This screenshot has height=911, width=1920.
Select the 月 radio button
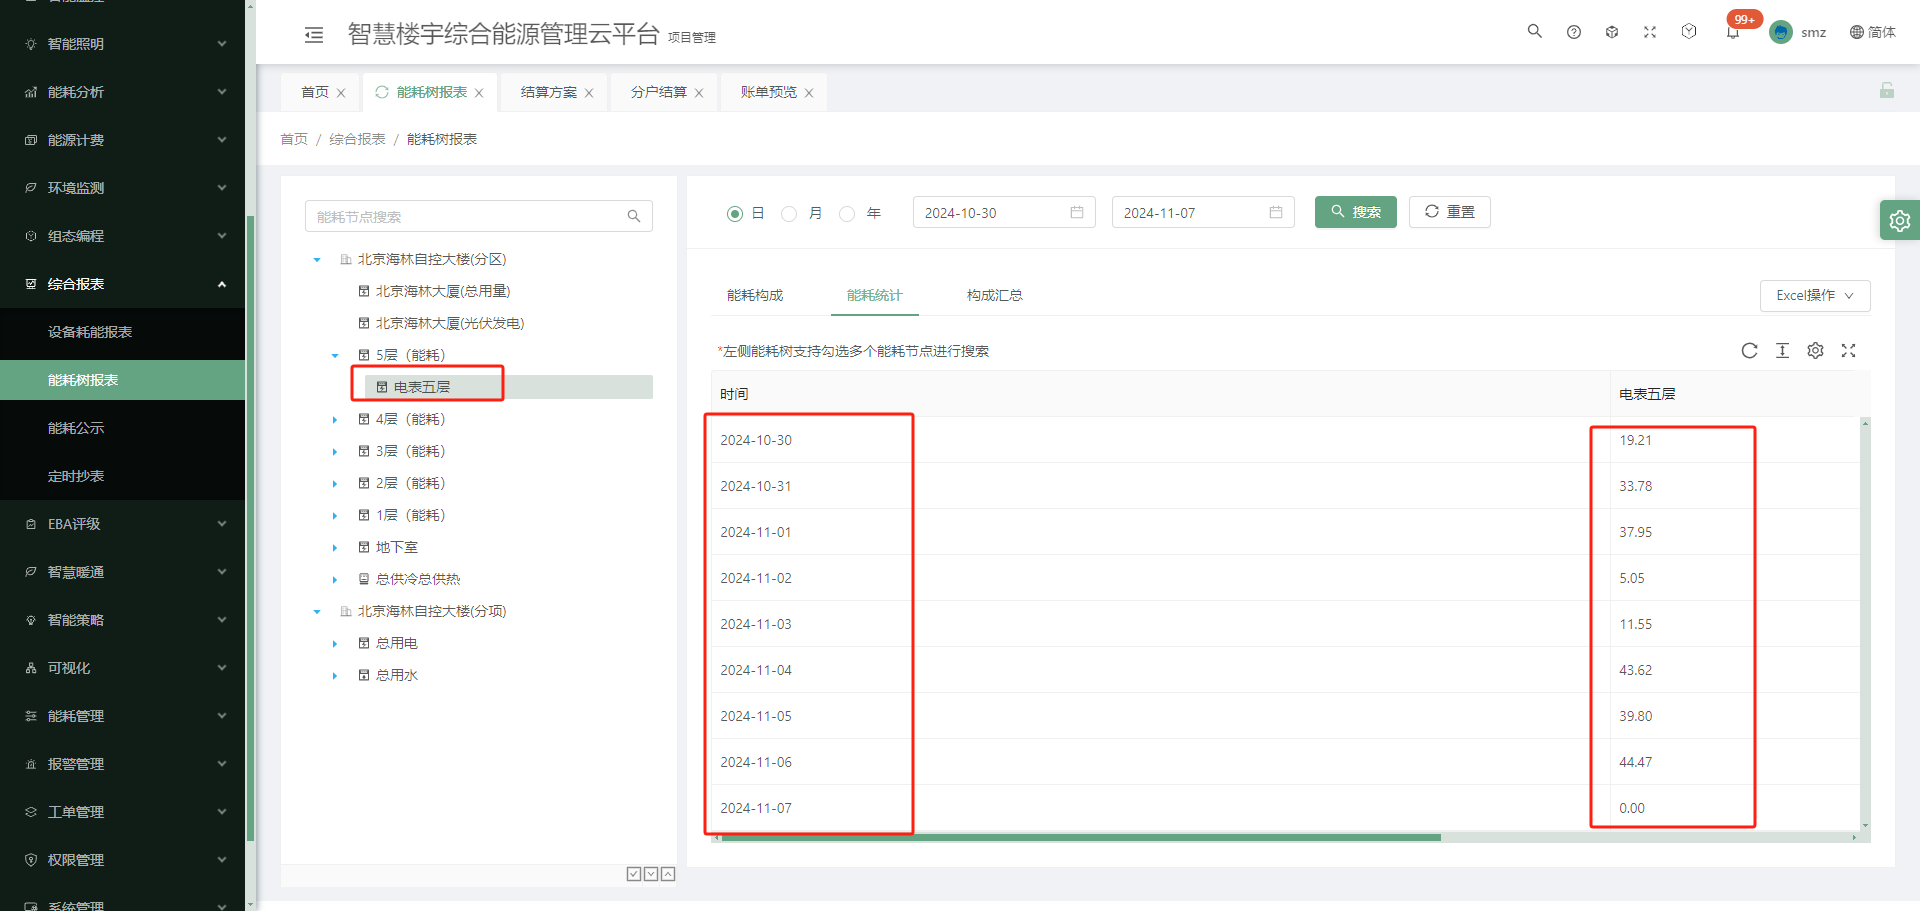click(789, 213)
